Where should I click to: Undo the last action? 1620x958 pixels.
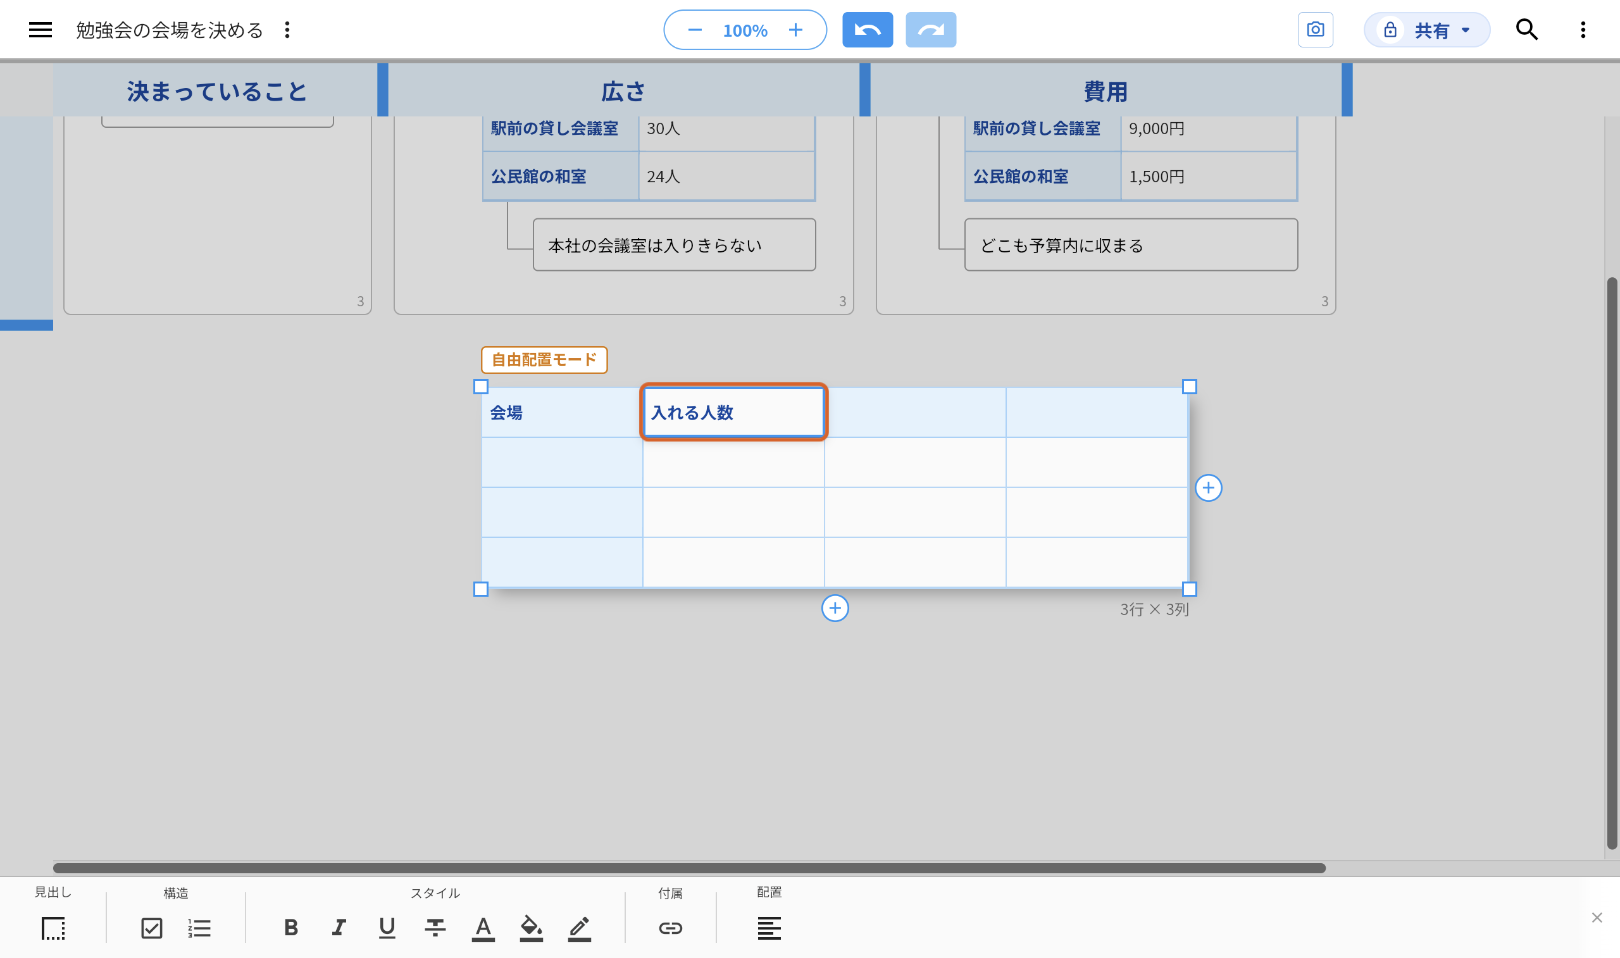(x=867, y=30)
